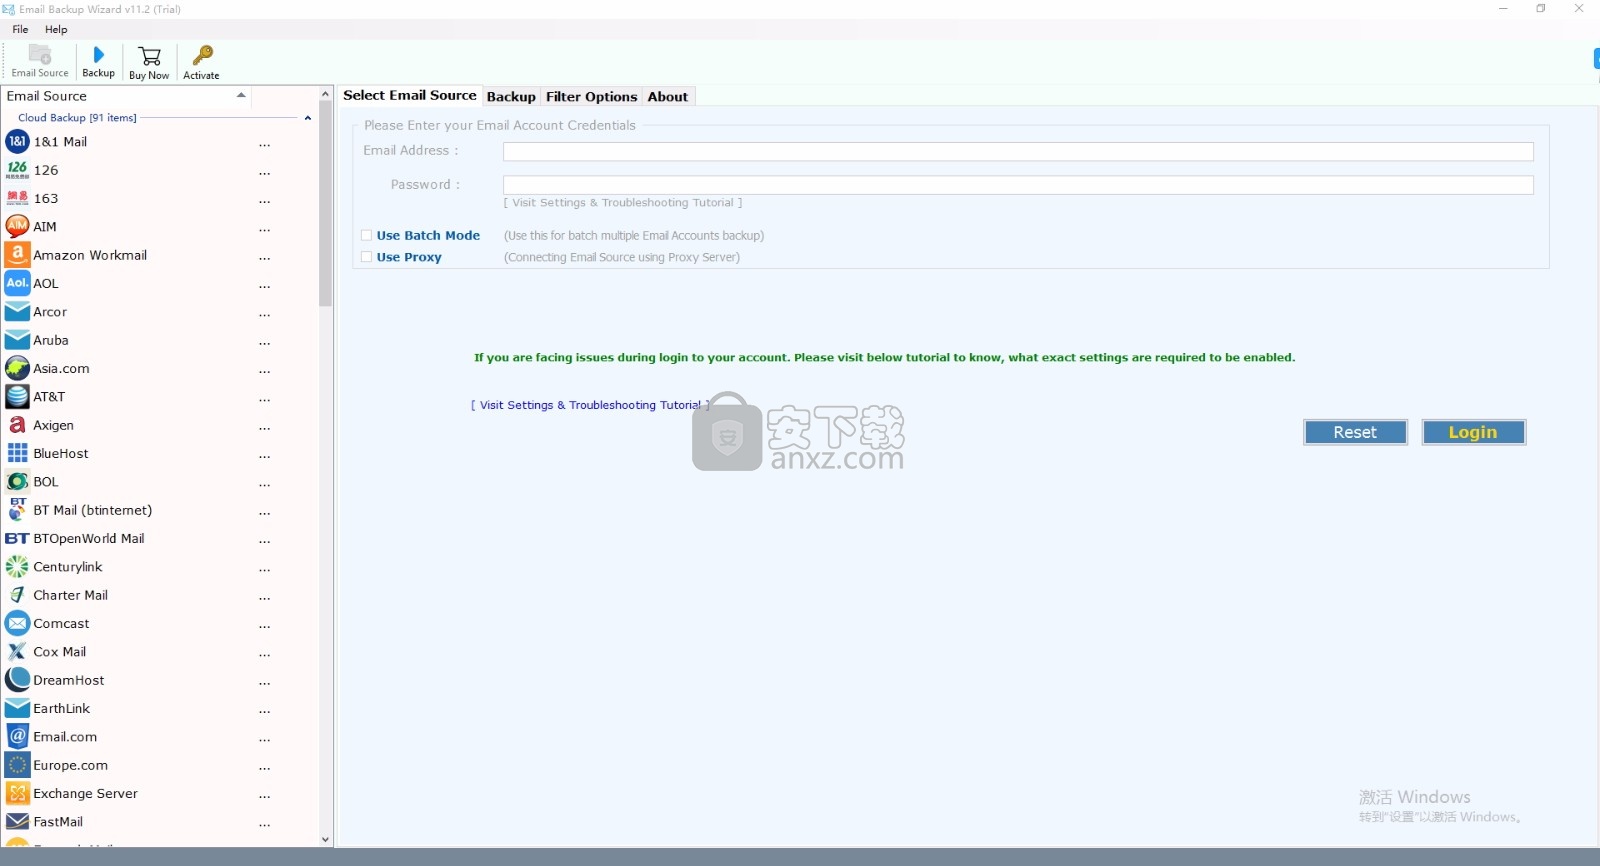Click the Email Address input field
Viewport: 1600px width, 866px height.
[x=1018, y=151]
